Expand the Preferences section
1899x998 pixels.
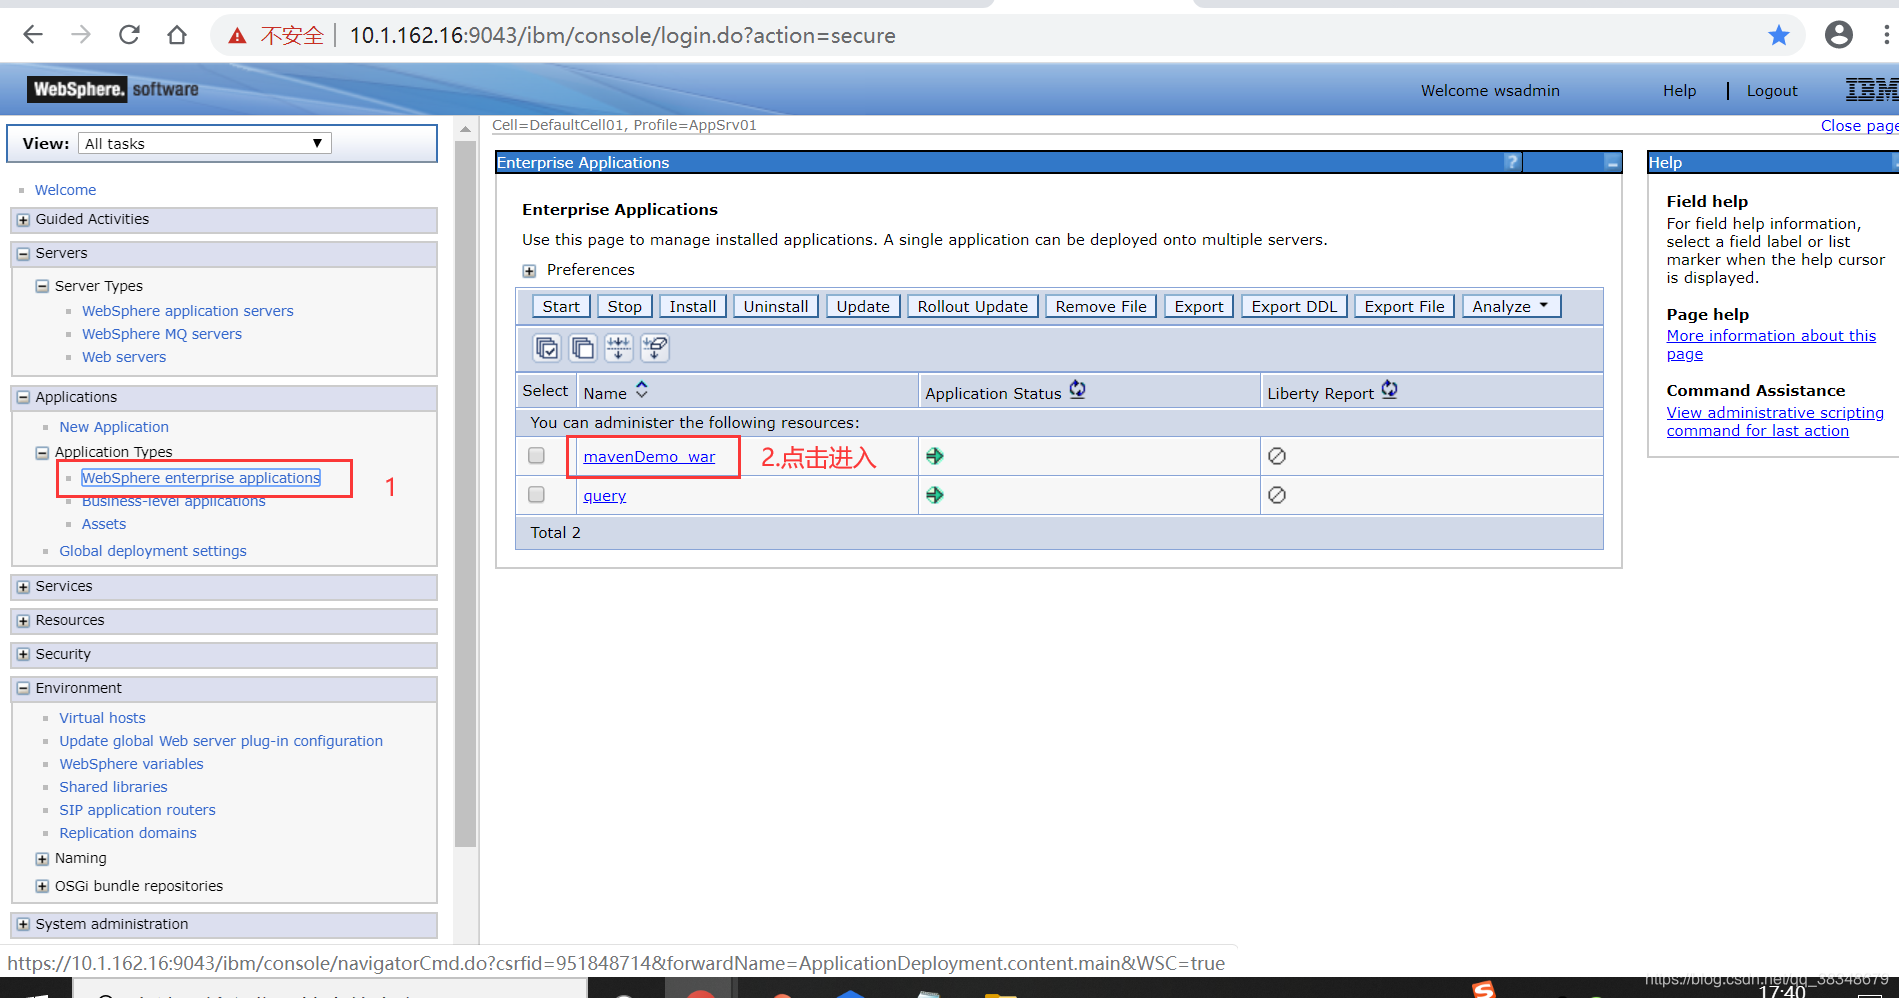[x=529, y=271]
